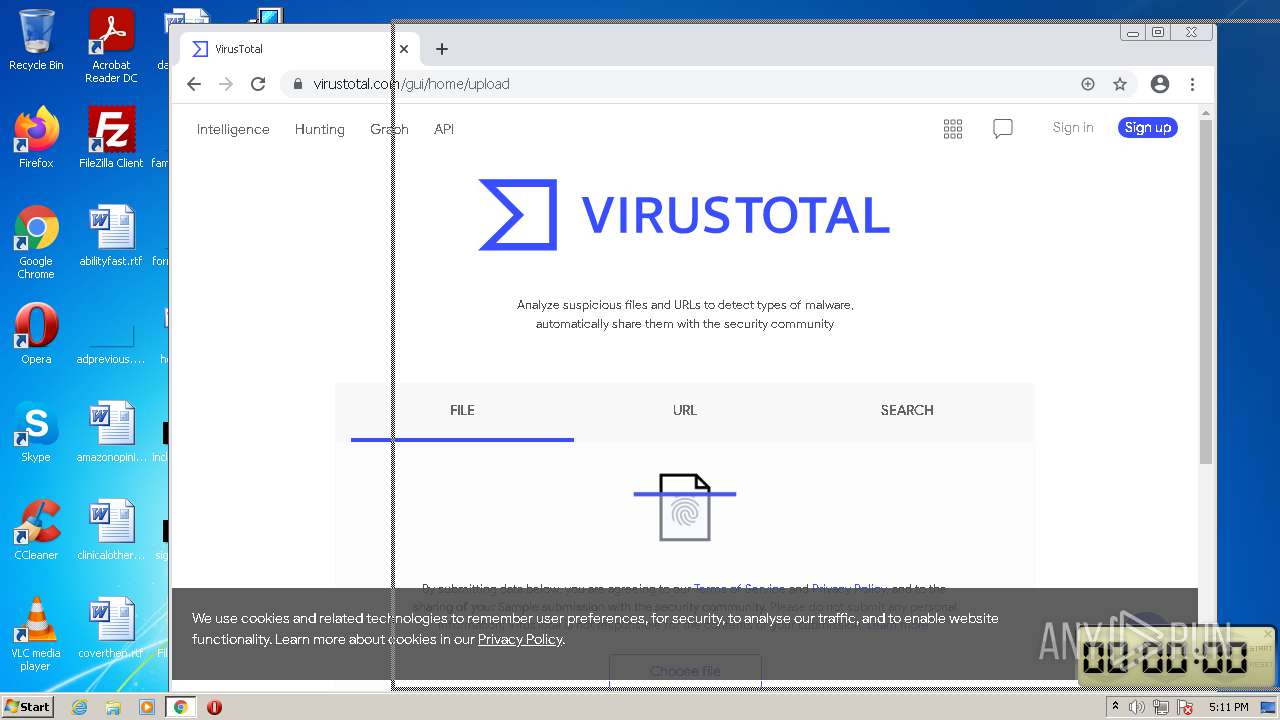Open Hunting in the navigation bar
The width and height of the screenshot is (1280, 720).
click(x=319, y=129)
